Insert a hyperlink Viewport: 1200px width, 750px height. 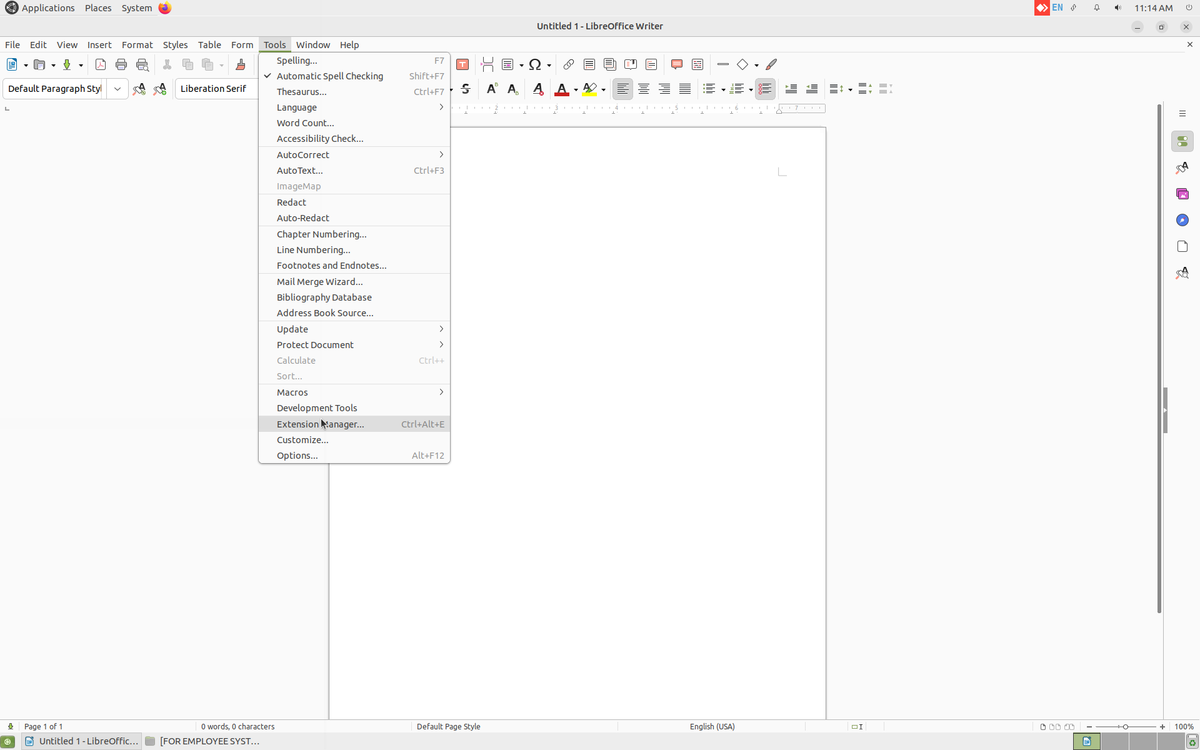pos(568,64)
